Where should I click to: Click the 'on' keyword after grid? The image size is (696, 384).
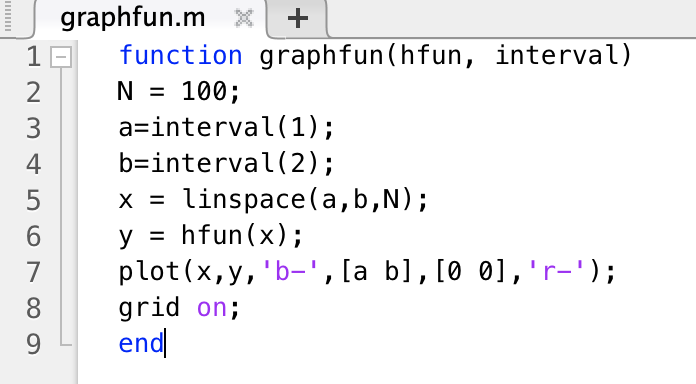coord(212,308)
